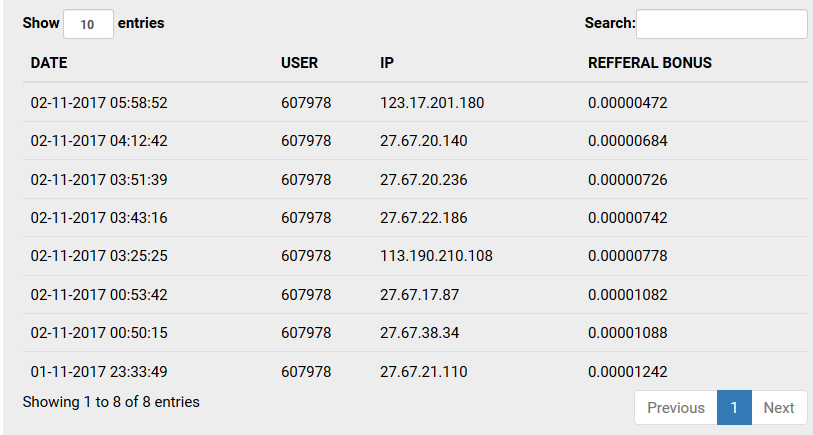813x435 pixels.
Task: Sort by REFFERAL BONUS column header
Action: pos(649,63)
